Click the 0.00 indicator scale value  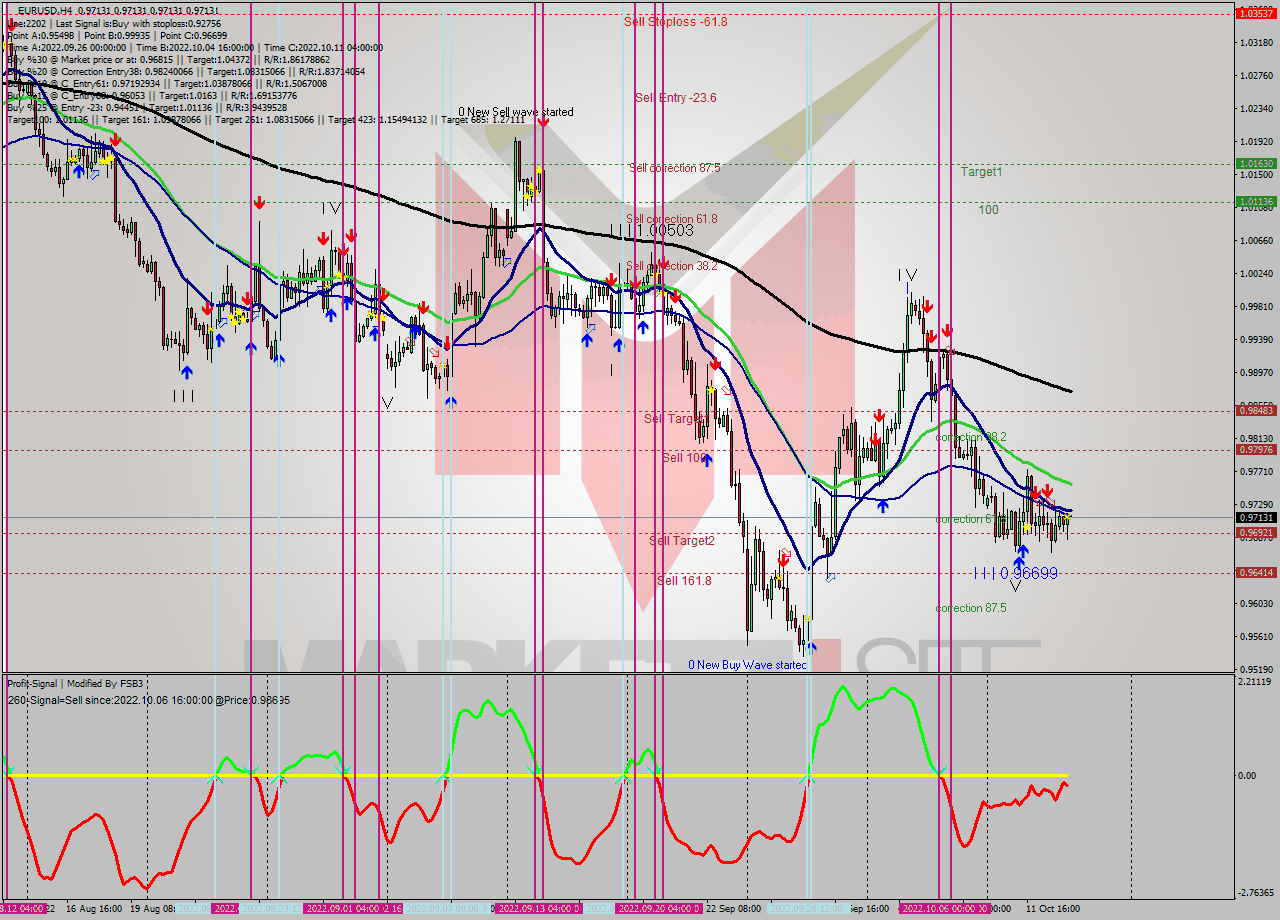[x=1247, y=775]
